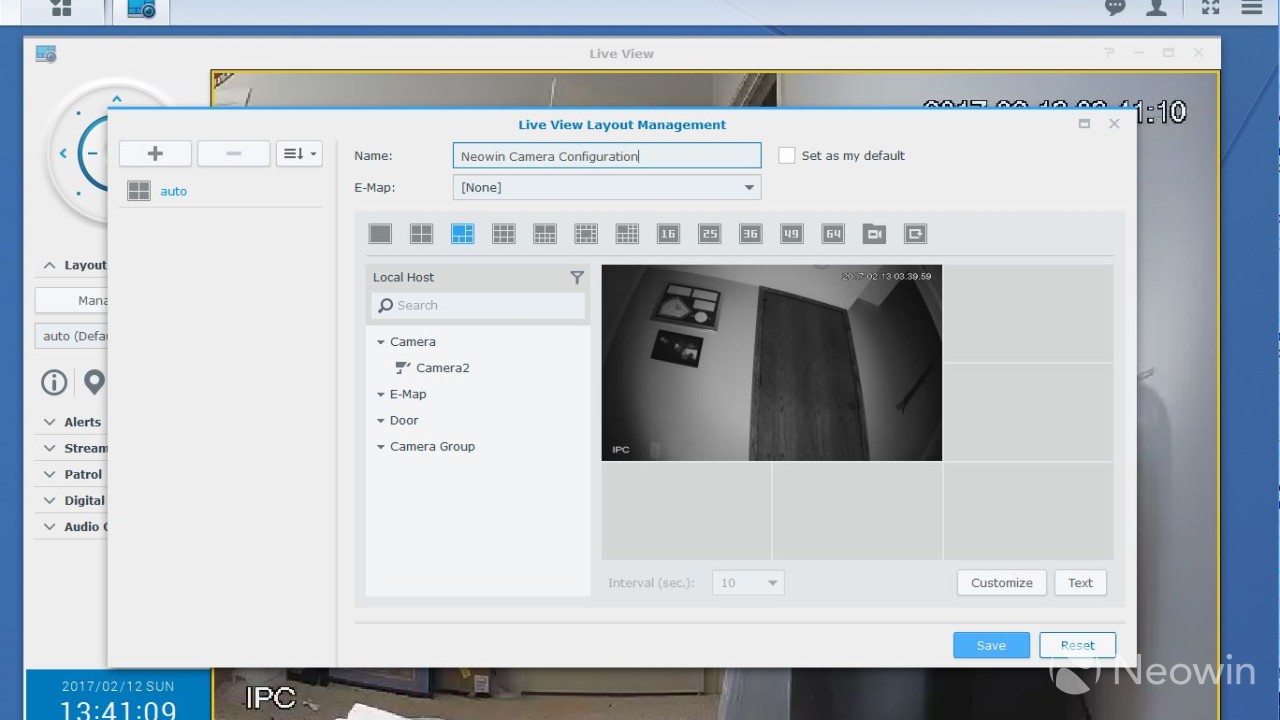Click the PTZ zoom-out minus icon
This screenshot has height=720, width=1280.
point(92,153)
